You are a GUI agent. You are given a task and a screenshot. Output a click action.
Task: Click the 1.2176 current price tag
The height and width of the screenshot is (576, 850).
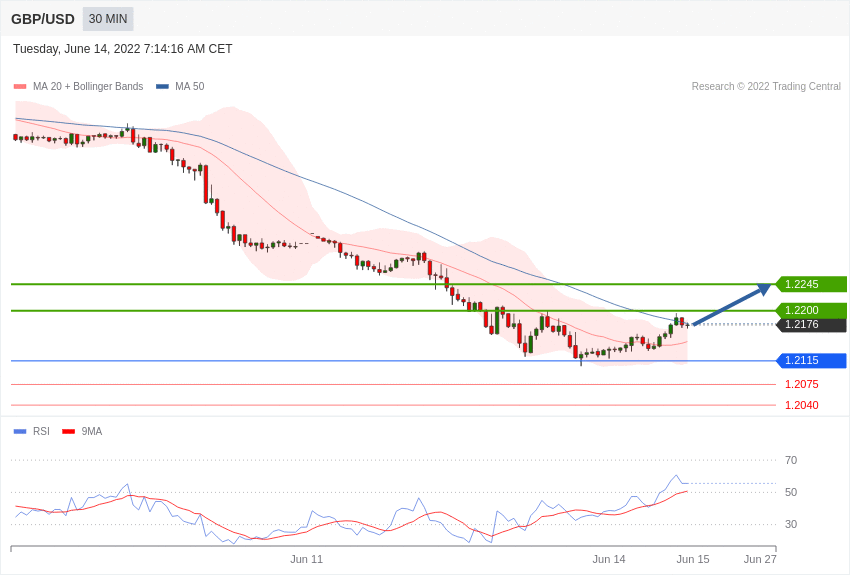pos(811,325)
